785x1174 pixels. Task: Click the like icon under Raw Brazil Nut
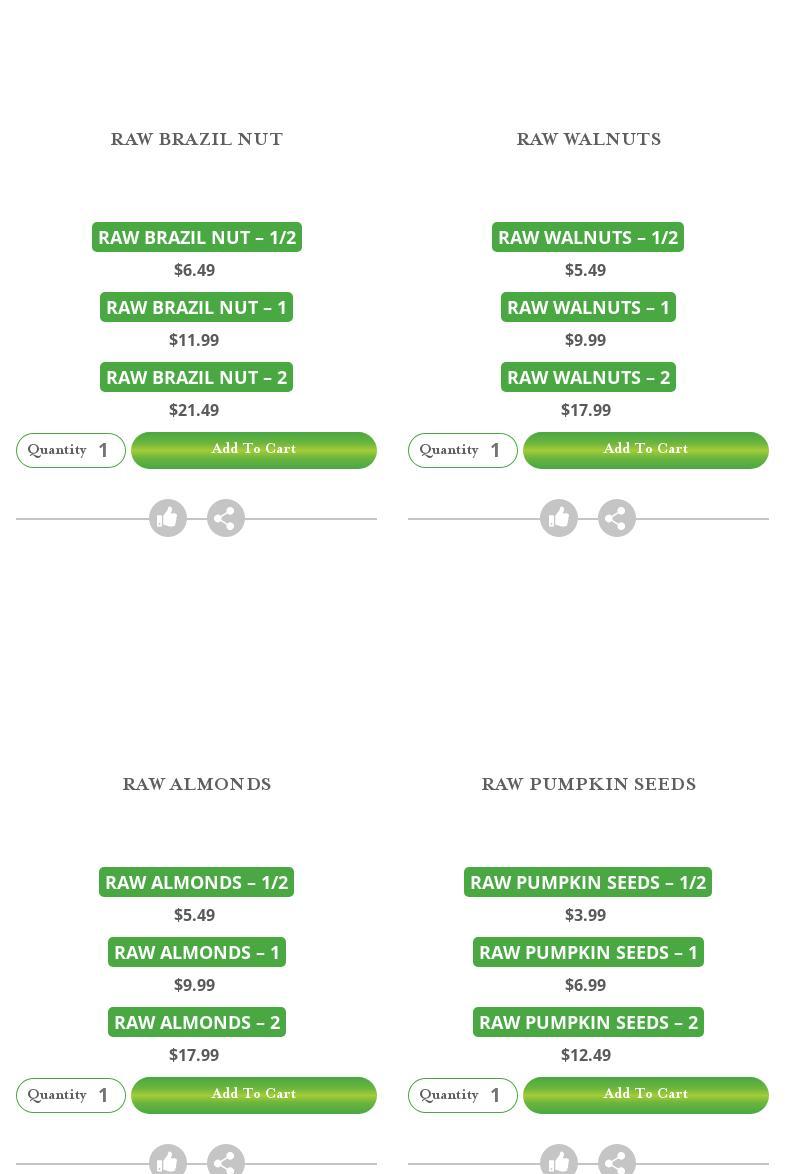(x=168, y=518)
